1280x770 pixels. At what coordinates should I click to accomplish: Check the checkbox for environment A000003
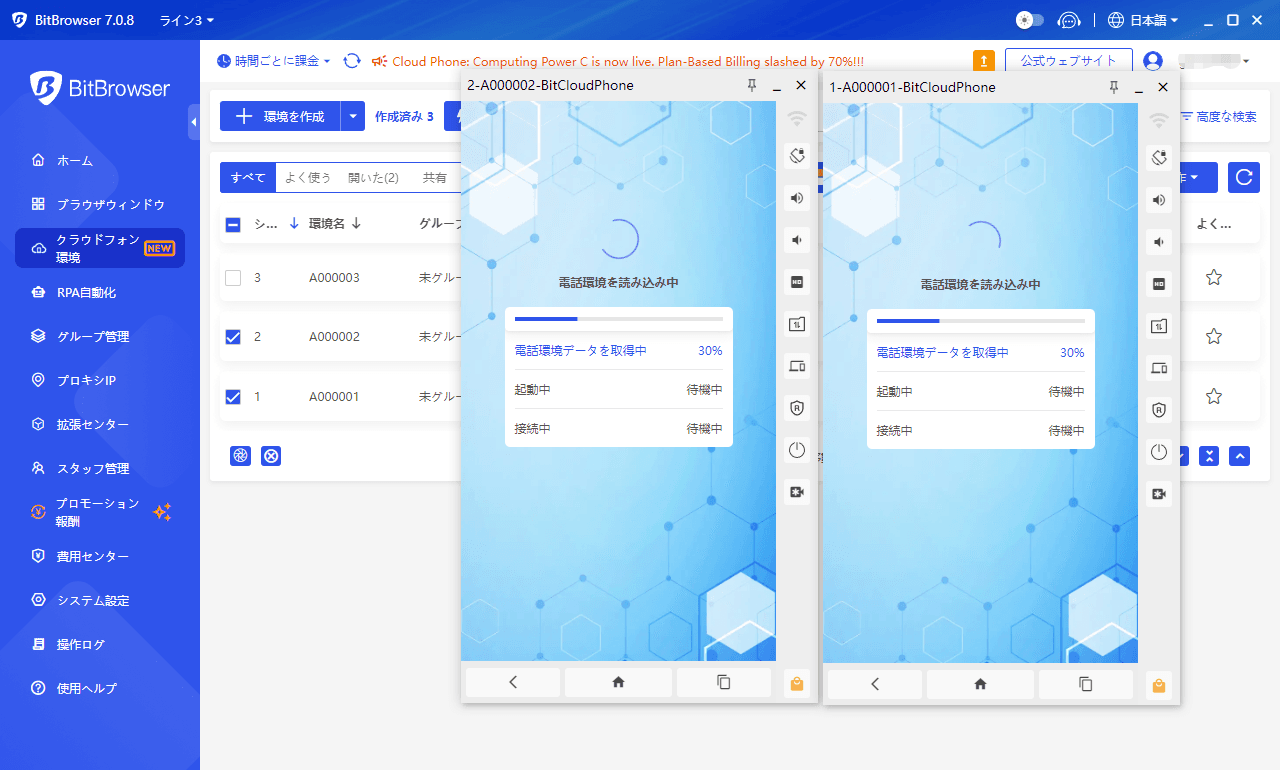tap(231, 277)
